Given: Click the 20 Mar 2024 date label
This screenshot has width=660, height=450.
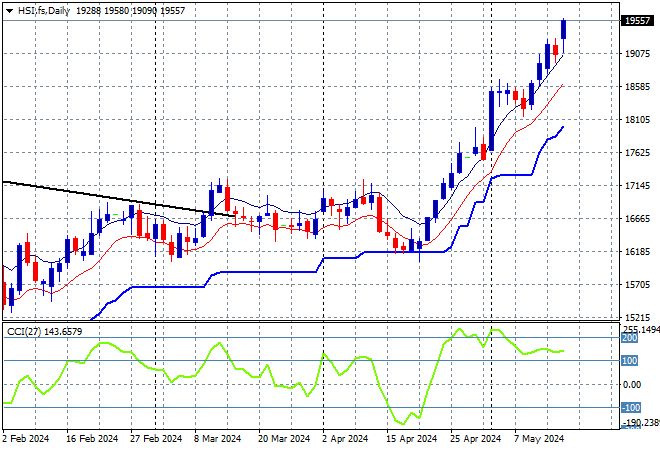Looking at the screenshot, I should (283, 439).
